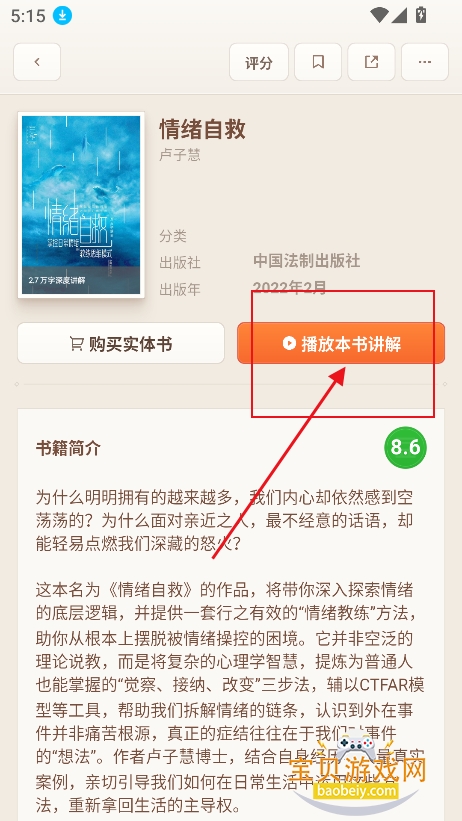
Task: Tap the share export icon
Action: [x=371, y=62]
